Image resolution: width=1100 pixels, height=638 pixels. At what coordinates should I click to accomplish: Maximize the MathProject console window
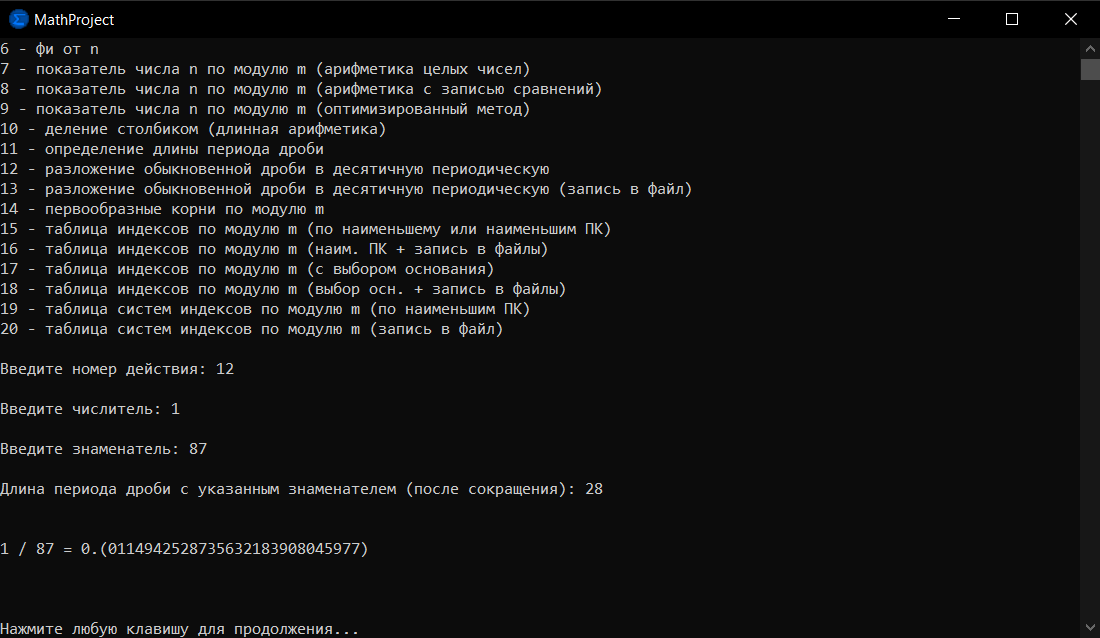click(1011, 19)
